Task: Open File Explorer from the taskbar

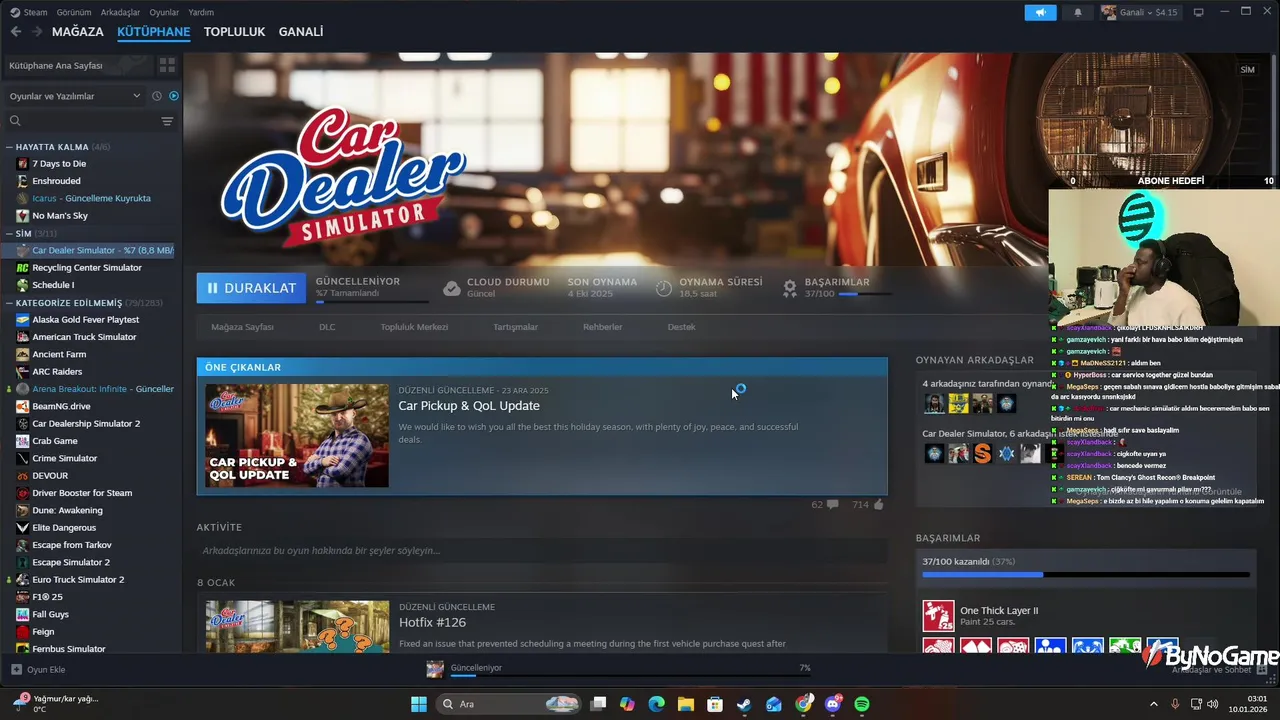Action: [x=686, y=704]
